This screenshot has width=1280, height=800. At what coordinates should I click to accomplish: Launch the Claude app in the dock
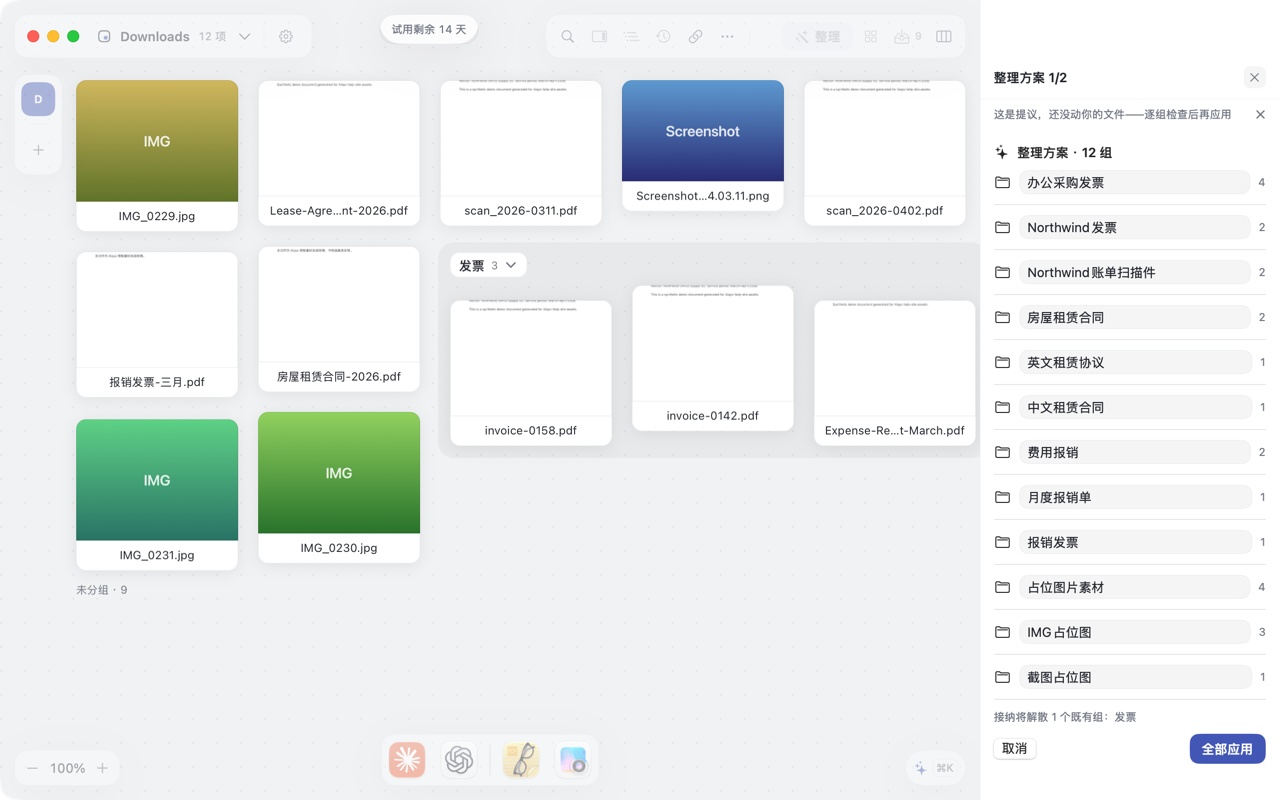pos(407,760)
